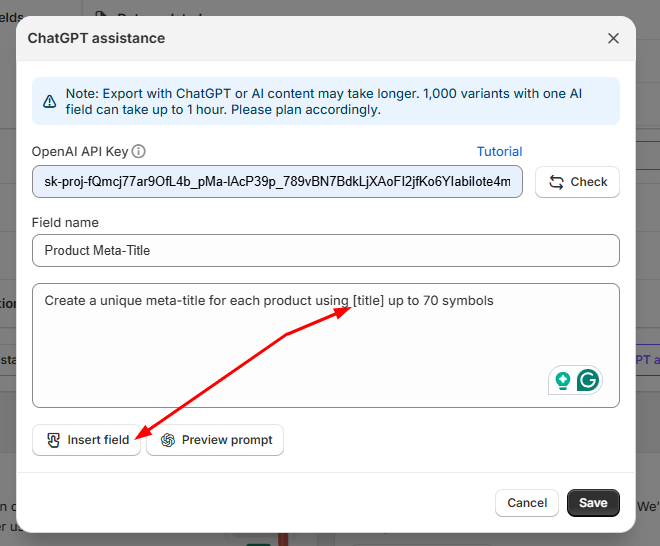Screen dimensions: 660x546
Task: Click the OpenAI API key input field
Action: (x=277, y=181)
